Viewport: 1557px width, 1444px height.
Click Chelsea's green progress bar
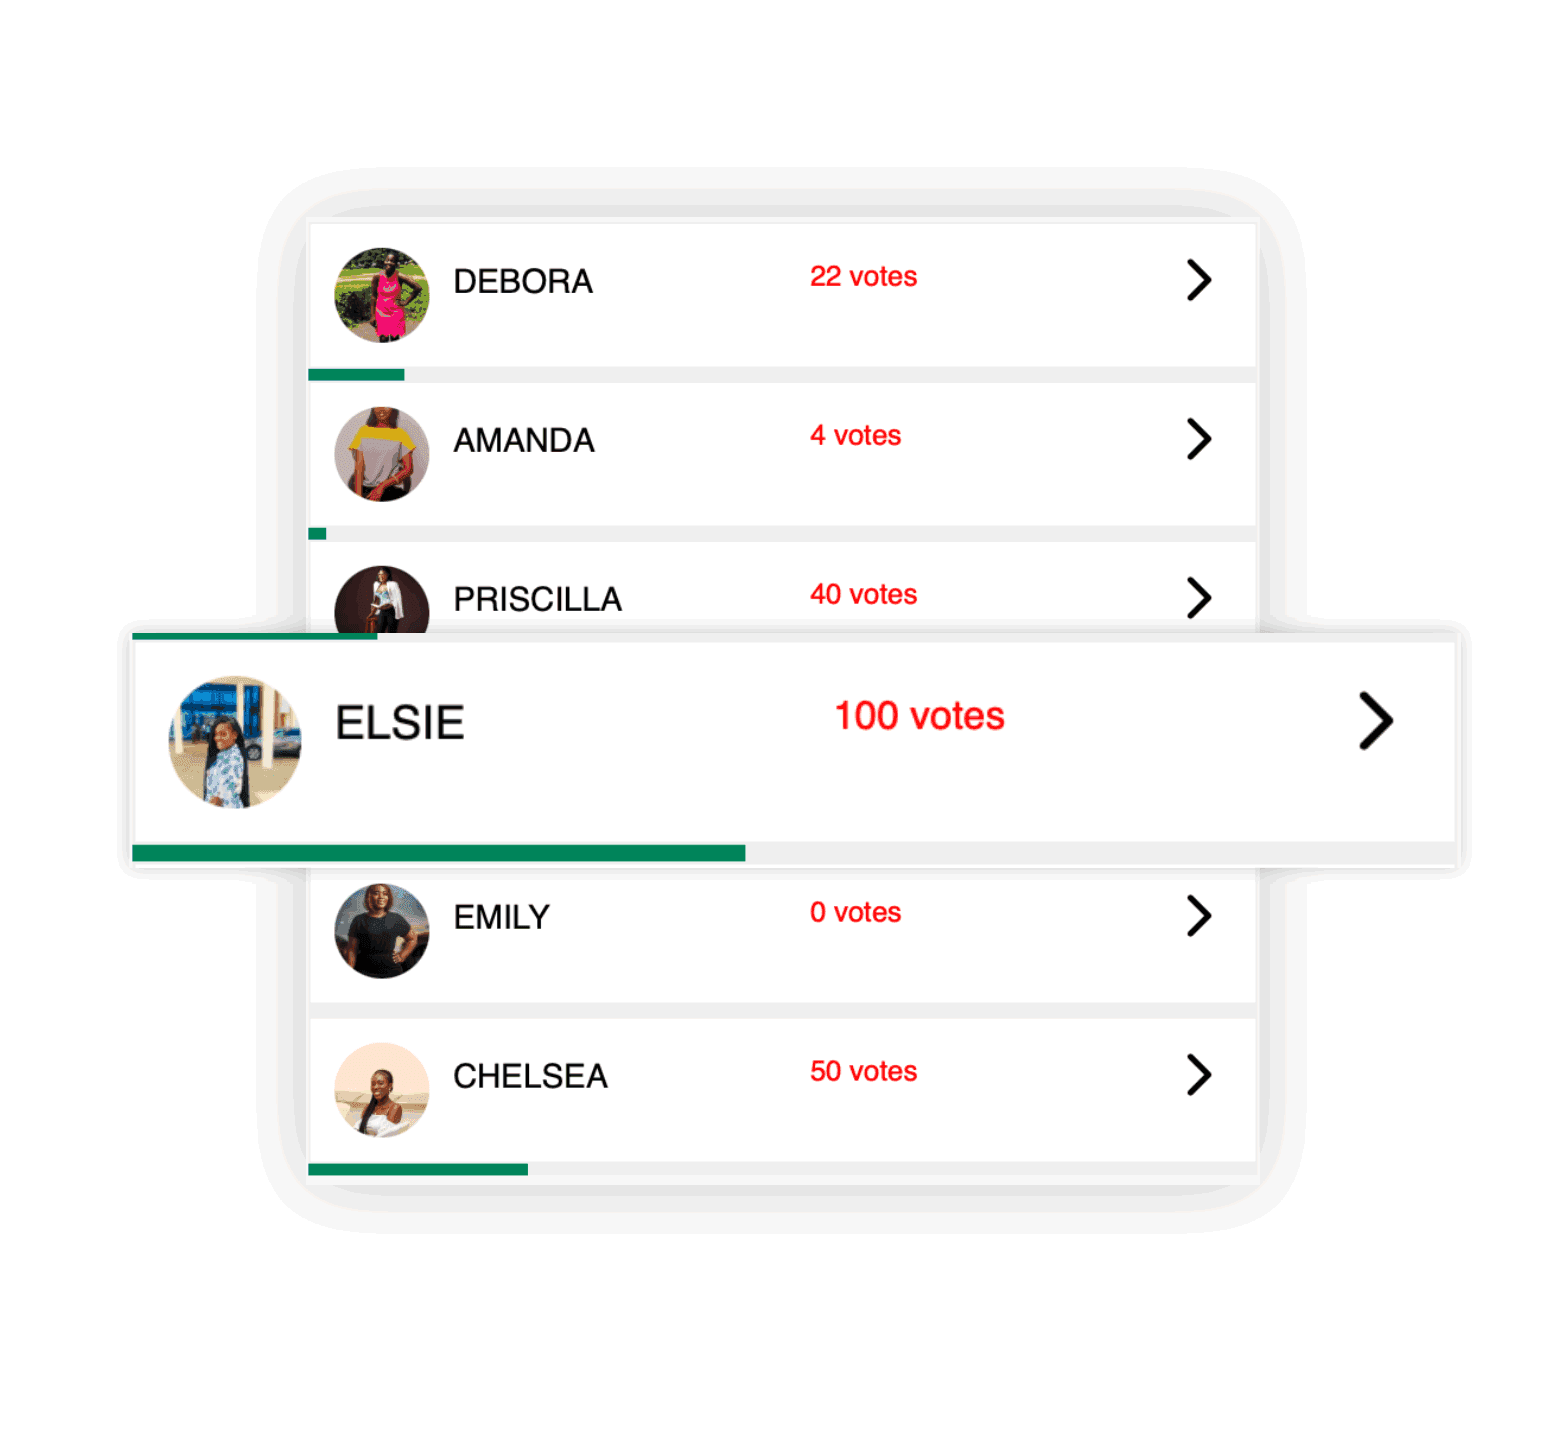pyautogui.click(x=418, y=1169)
